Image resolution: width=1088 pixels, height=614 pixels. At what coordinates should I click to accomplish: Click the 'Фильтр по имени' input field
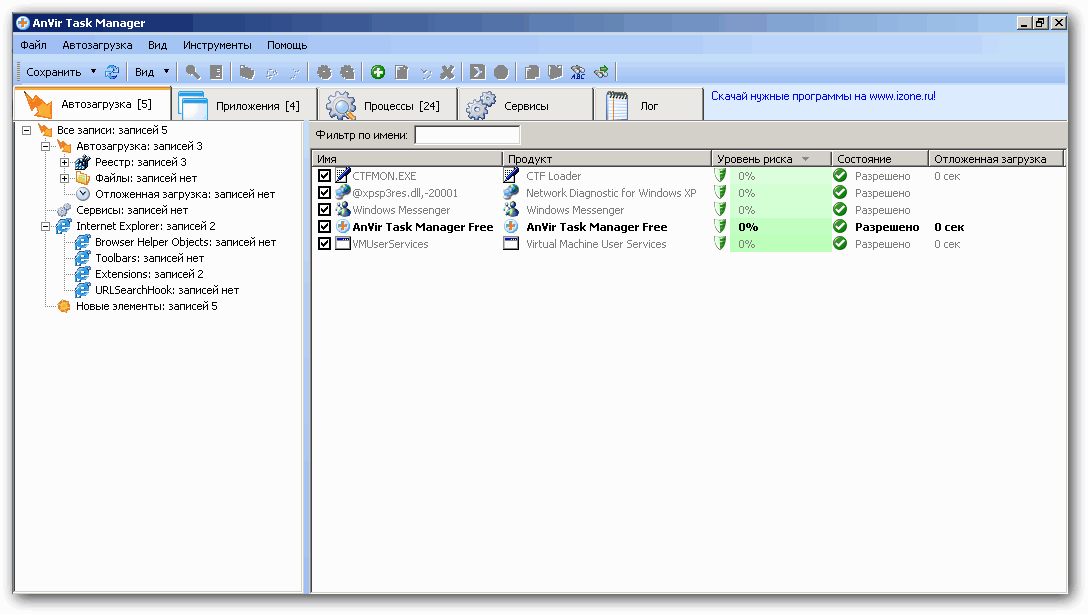(467, 135)
